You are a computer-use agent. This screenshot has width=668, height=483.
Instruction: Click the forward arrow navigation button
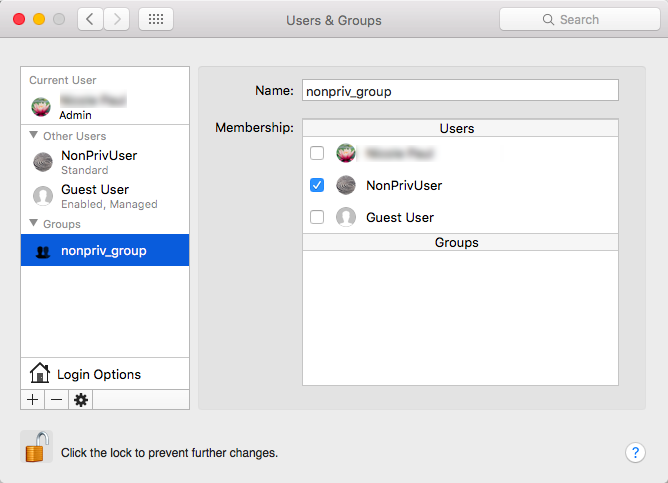(x=117, y=19)
